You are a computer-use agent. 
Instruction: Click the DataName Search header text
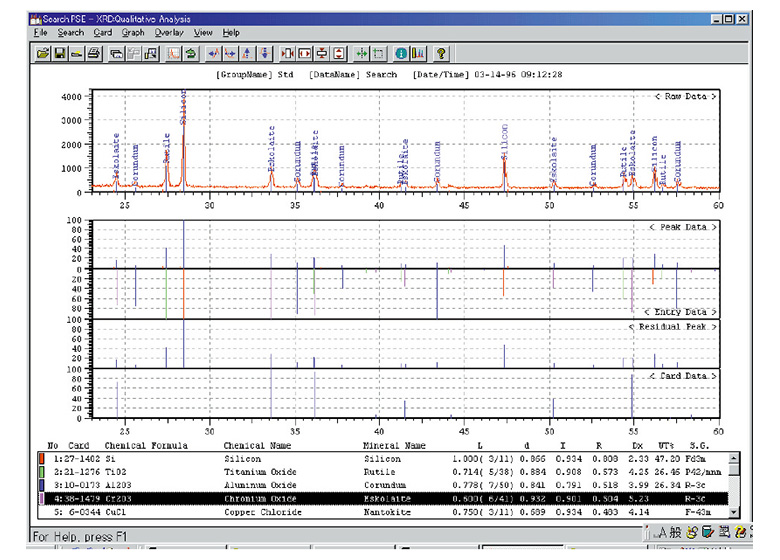(353, 75)
